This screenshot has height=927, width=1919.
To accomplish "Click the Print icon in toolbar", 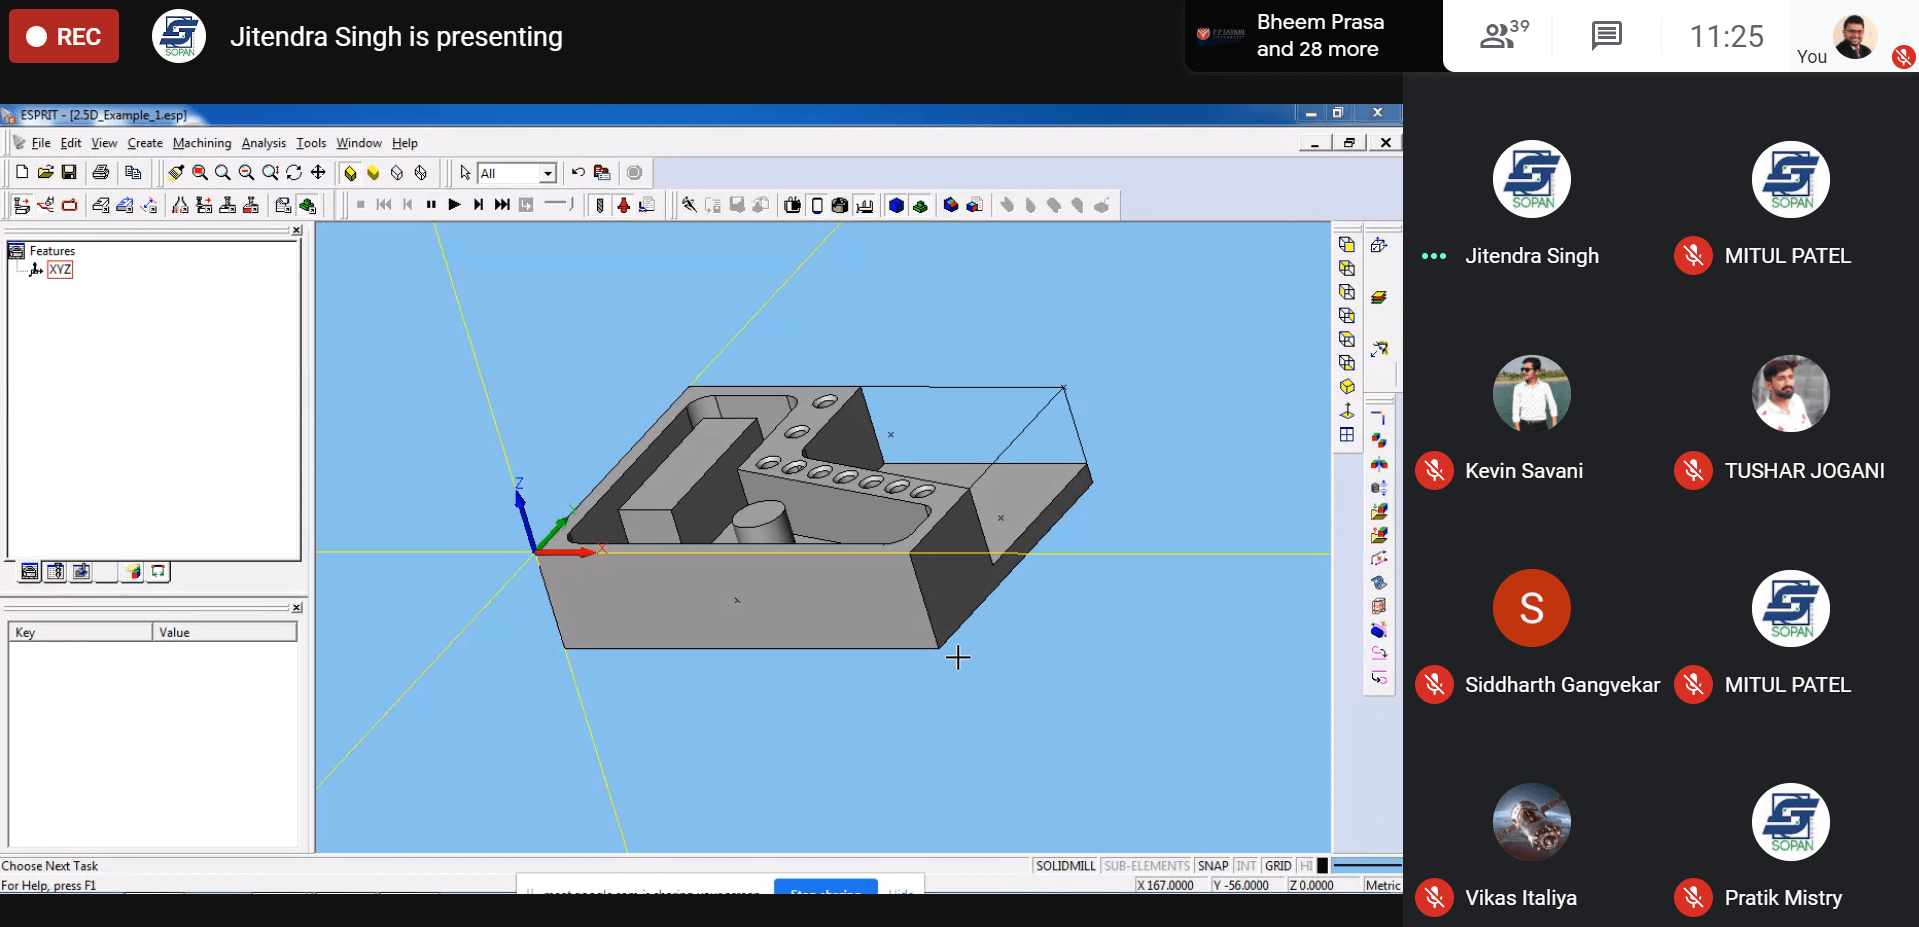I will click(x=101, y=173).
